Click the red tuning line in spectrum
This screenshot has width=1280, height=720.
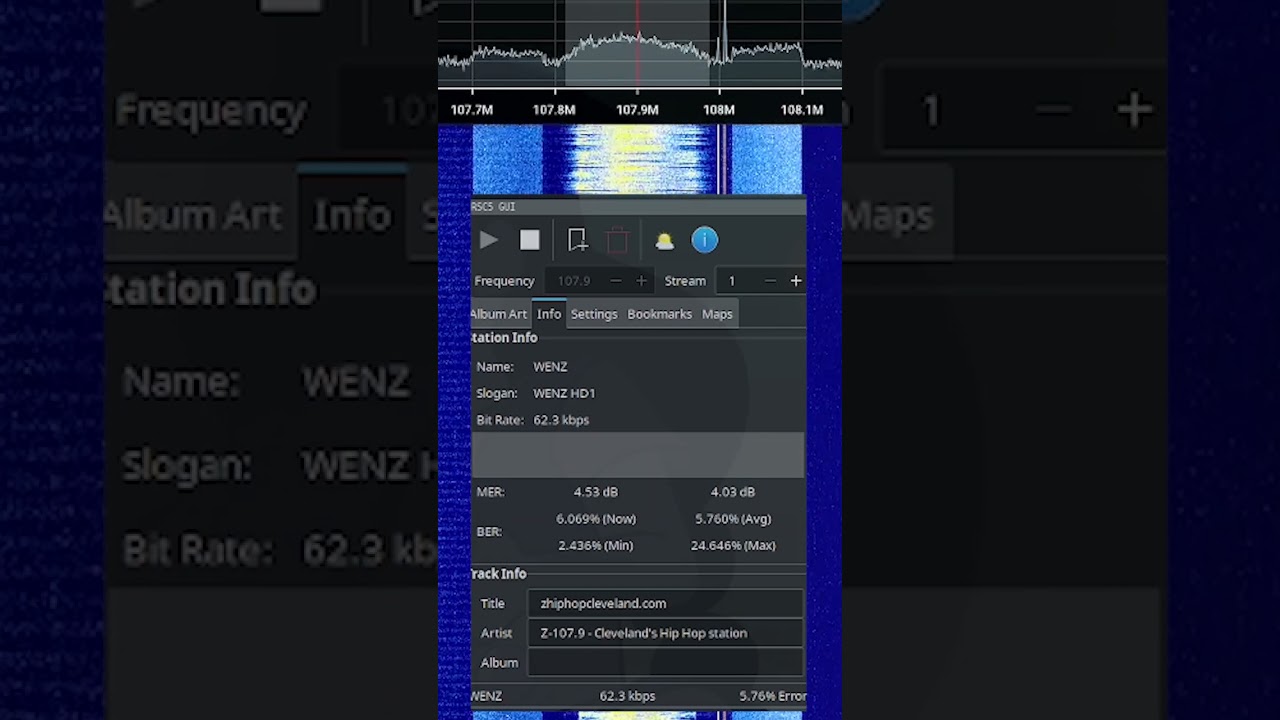pyautogui.click(x=638, y=44)
